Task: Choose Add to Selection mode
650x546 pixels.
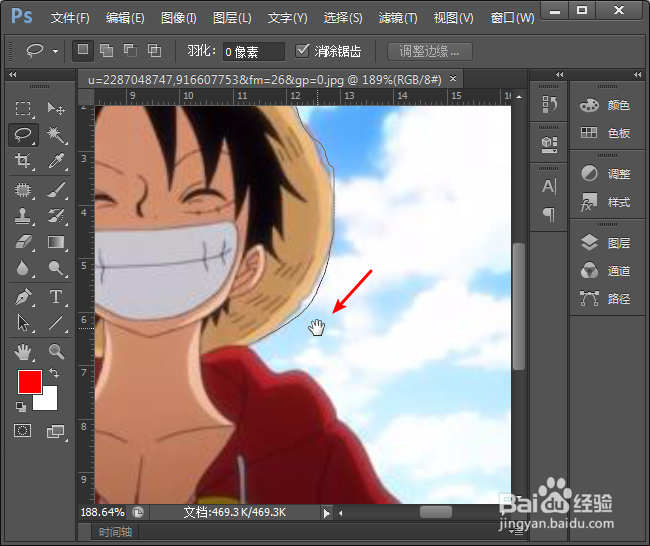Action: 107,50
